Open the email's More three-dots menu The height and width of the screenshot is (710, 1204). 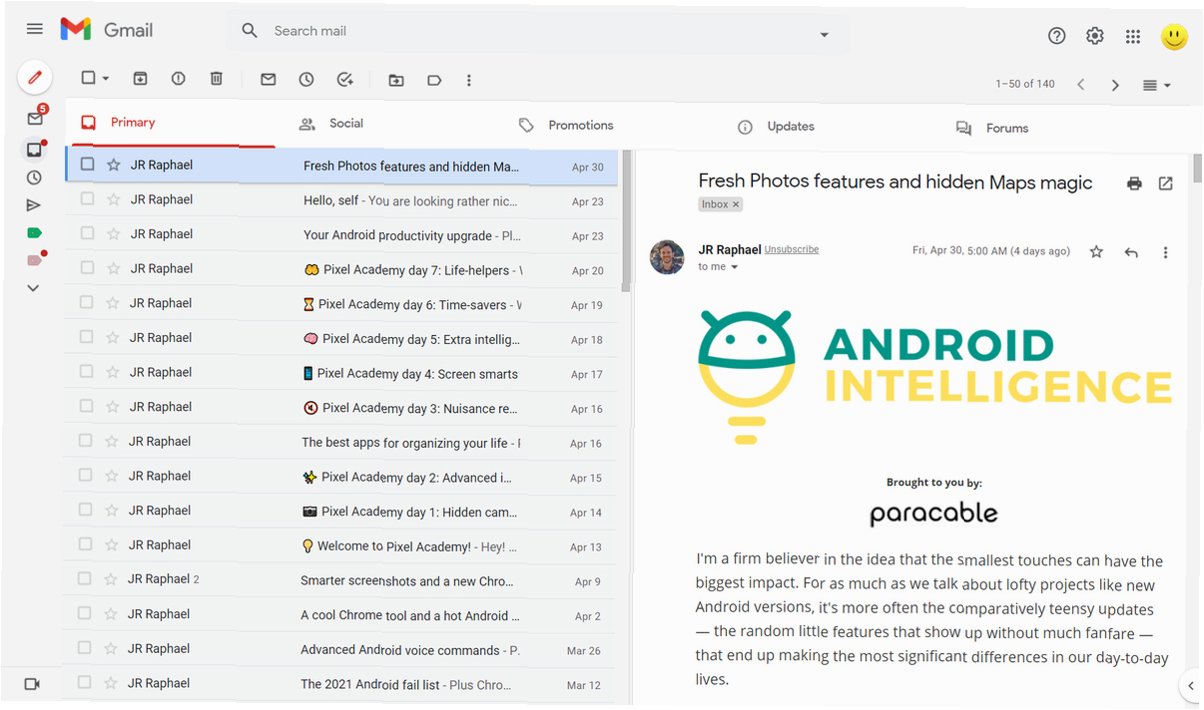click(x=1165, y=253)
